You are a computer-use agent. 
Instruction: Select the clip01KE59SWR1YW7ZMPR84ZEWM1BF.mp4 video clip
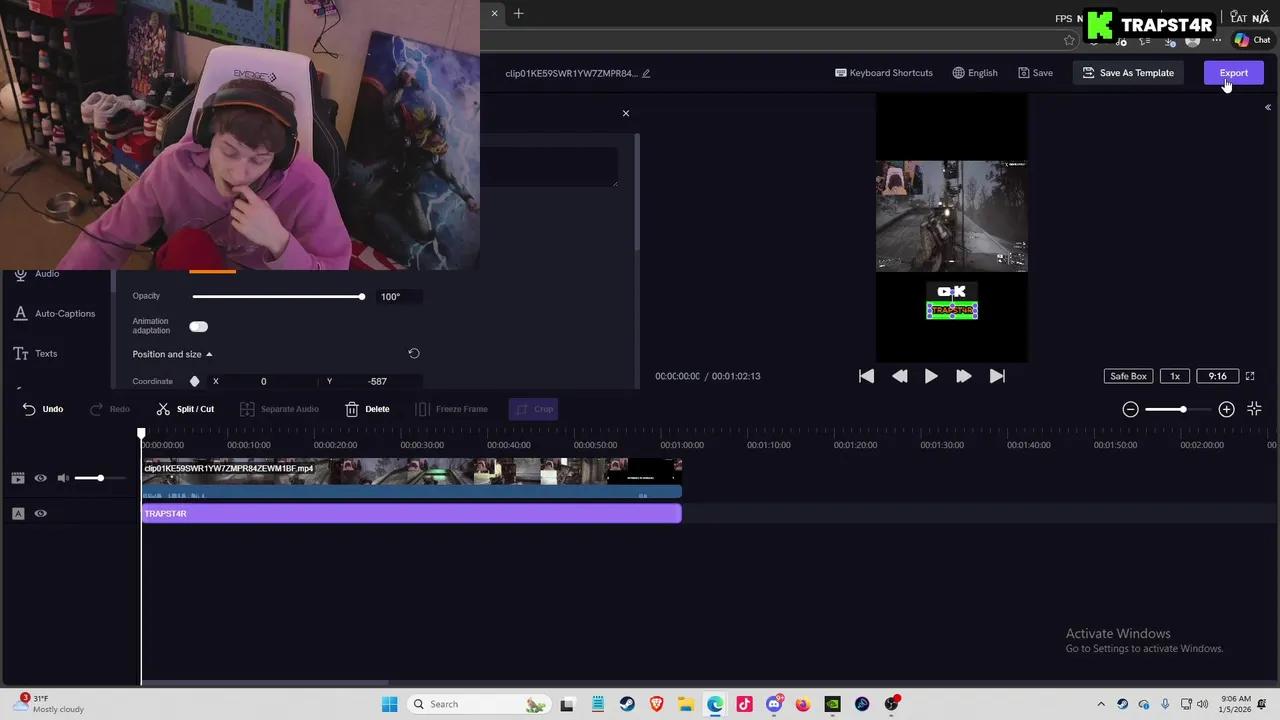coord(411,478)
